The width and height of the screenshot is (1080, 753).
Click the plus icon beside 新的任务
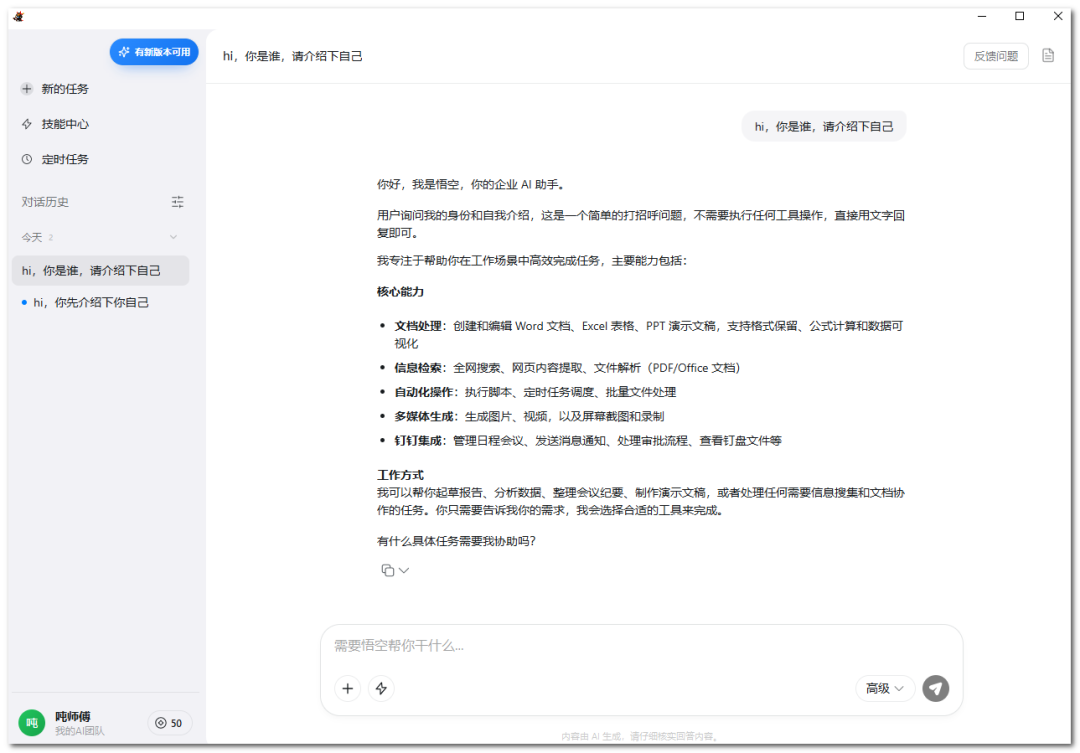click(x=27, y=89)
